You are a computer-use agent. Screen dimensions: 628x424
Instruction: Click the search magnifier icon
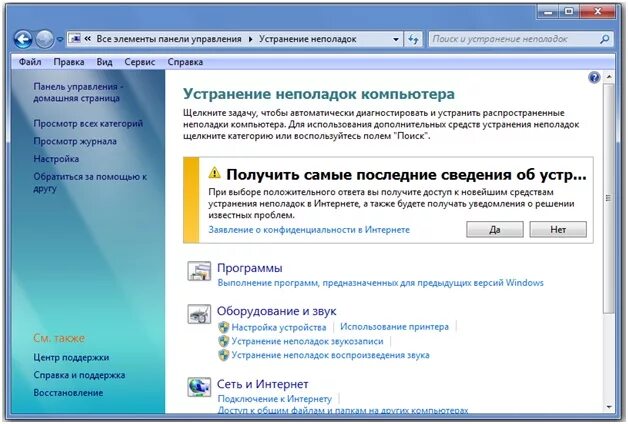pos(604,39)
